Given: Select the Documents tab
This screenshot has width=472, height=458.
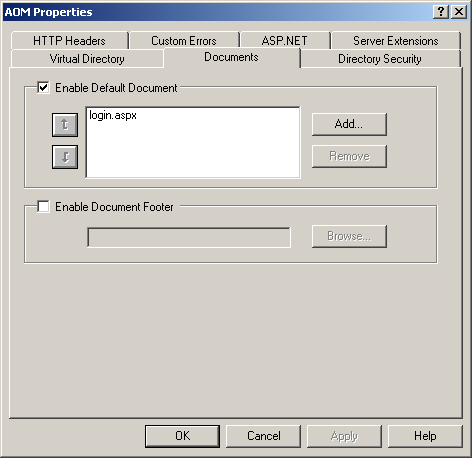Looking at the screenshot, I should (232, 57).
